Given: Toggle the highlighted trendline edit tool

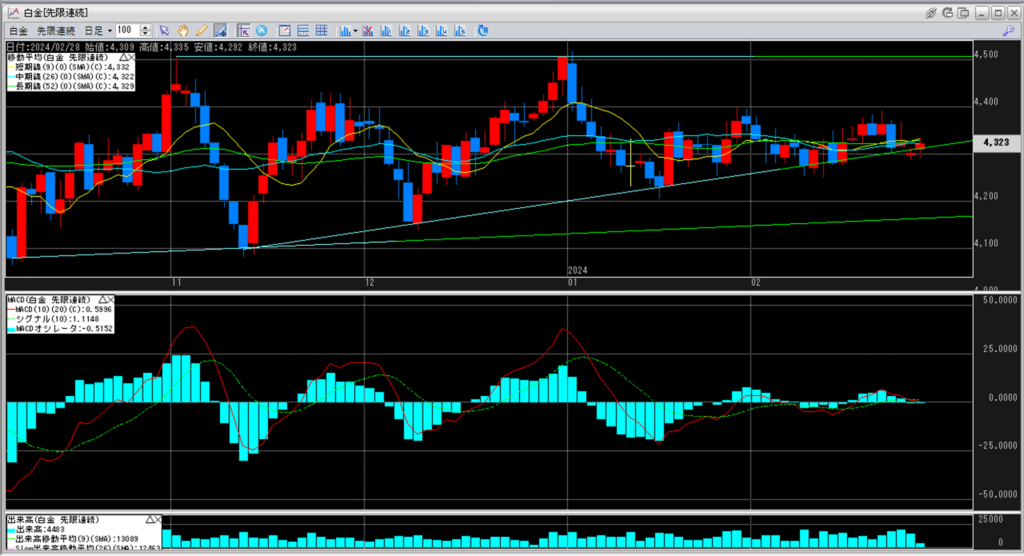Looking at the screenshot, I should point(220,31).
